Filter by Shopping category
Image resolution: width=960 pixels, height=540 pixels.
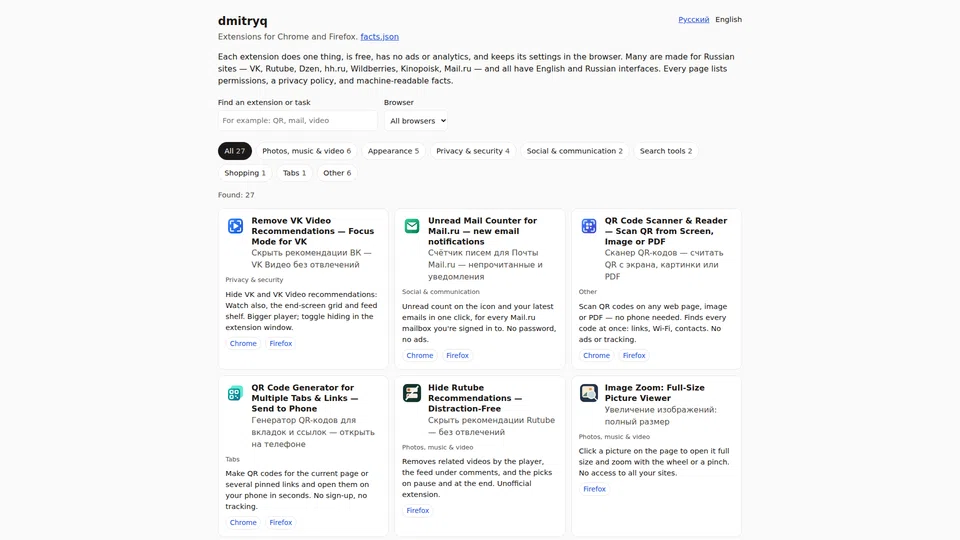pyautogui.click(x=245, y=173)
